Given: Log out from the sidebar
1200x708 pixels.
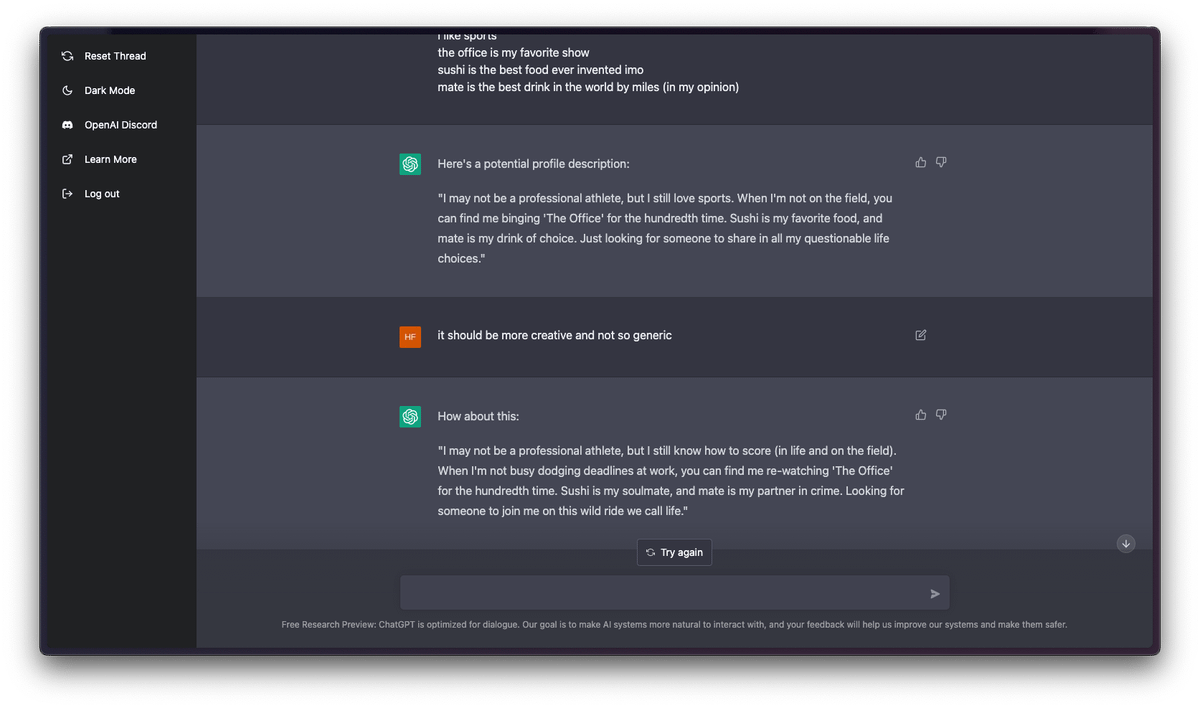Looking at the screenshot, I should [101, 194].
